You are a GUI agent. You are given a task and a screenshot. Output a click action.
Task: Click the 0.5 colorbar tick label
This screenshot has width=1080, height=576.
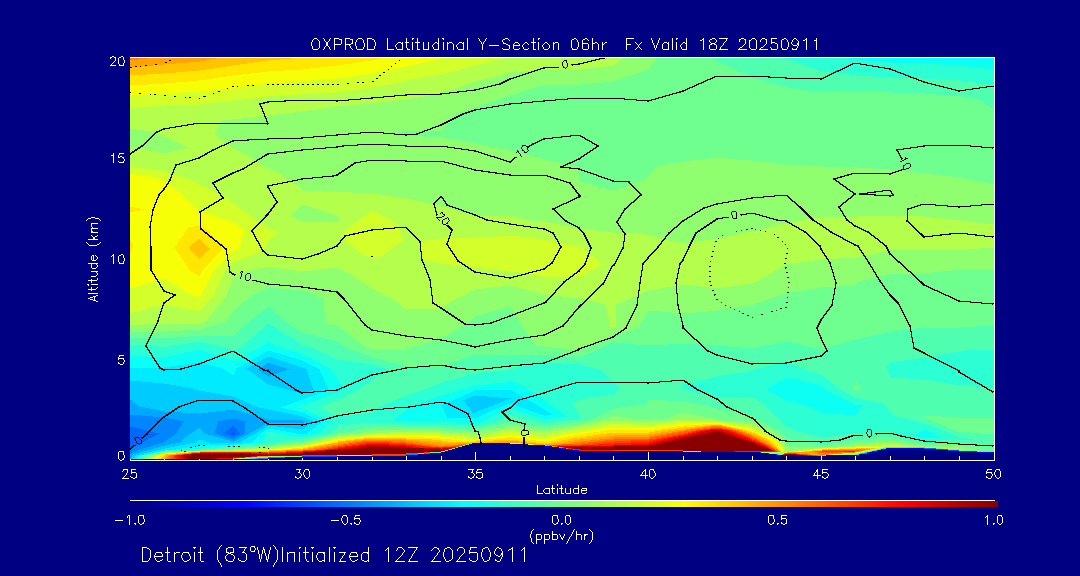tap(777, 520)
